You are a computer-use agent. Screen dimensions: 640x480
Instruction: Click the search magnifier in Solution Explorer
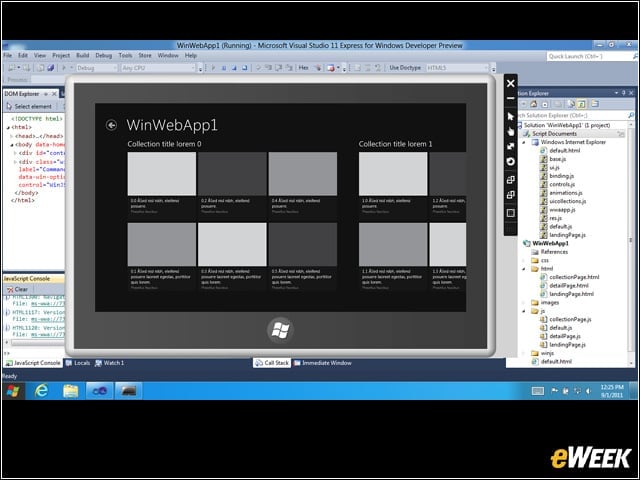click(x=631, y=116)
